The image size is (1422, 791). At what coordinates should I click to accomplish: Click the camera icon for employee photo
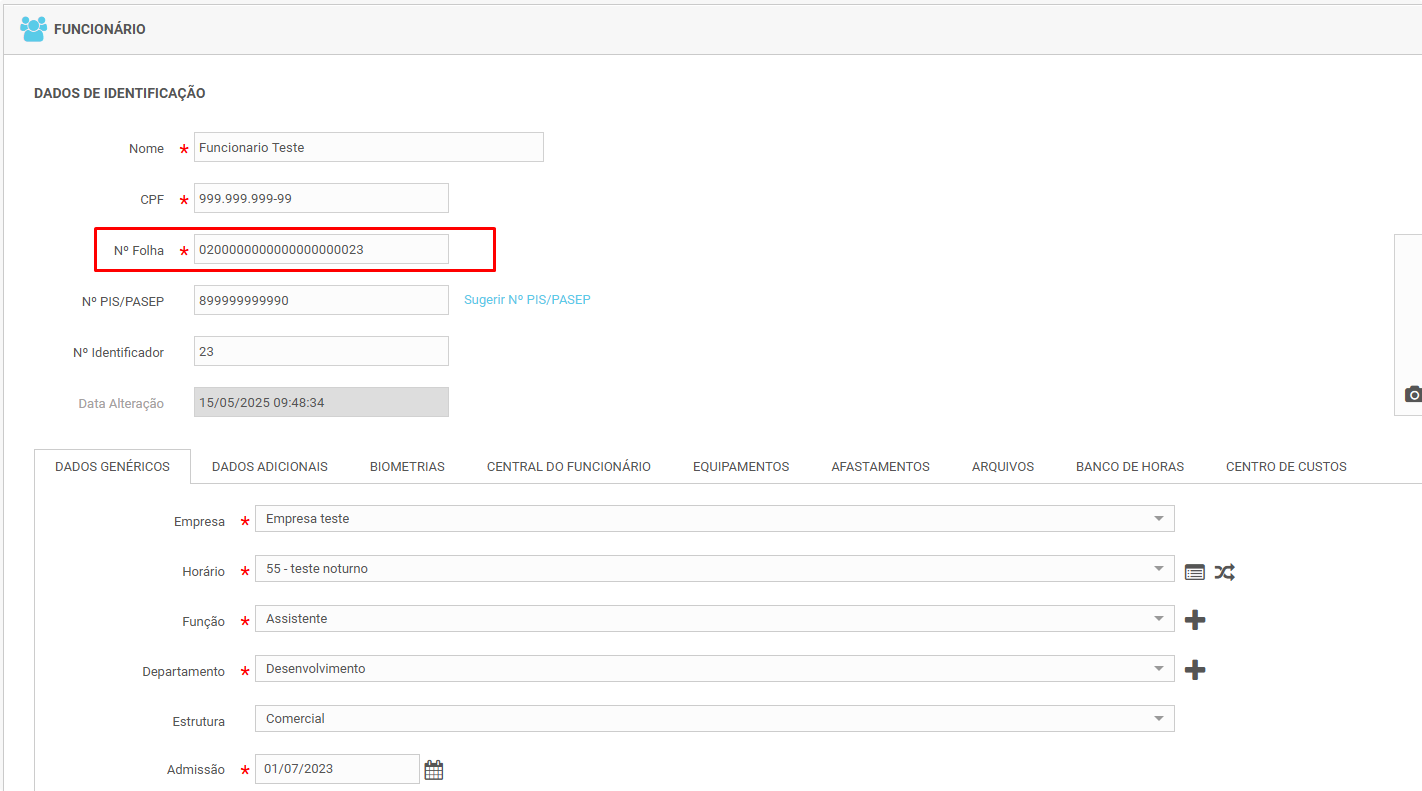(1413, 394)
